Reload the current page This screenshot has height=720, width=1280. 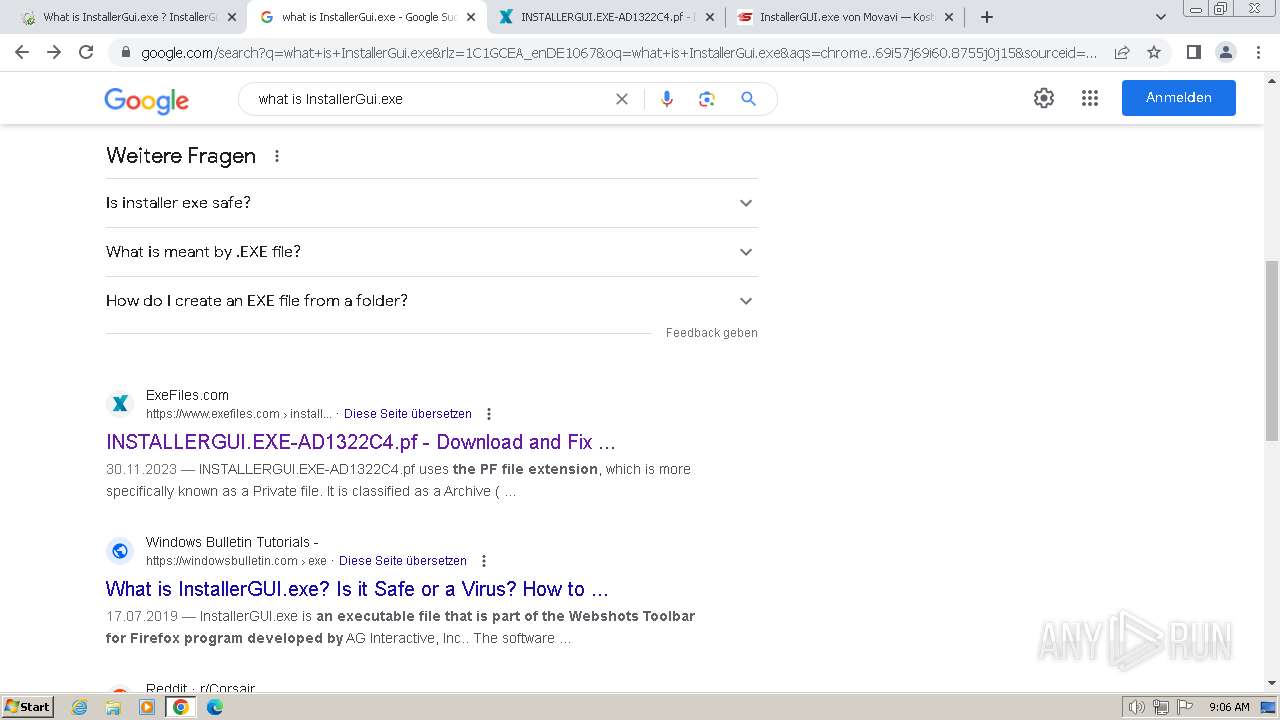(86, 52)
